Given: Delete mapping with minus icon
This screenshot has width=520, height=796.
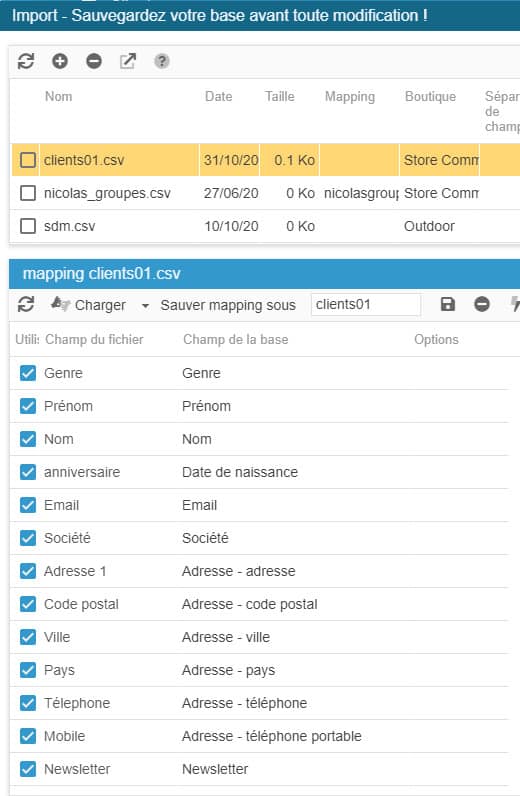Looking at the screenshot, I should (x=481, y=304).
